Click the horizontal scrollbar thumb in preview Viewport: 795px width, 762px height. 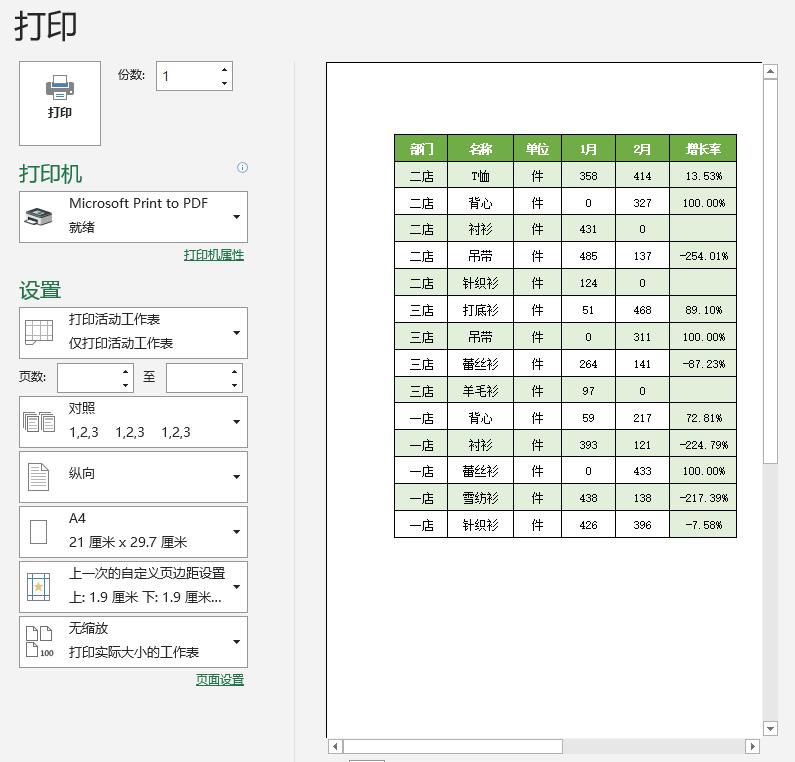click(x=453, y=746)
